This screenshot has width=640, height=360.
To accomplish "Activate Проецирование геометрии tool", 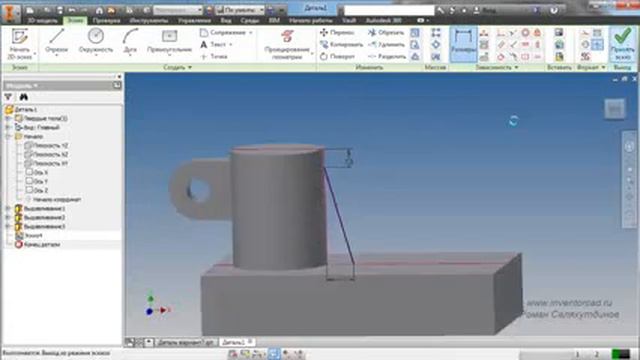I will point(287,44).
